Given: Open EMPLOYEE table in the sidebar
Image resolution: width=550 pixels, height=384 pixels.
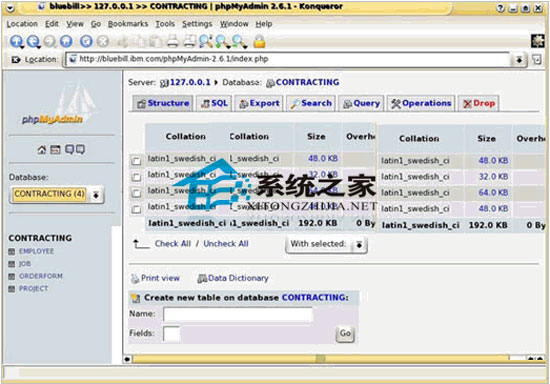Looking at the screenshot, I should pos(36,251).
